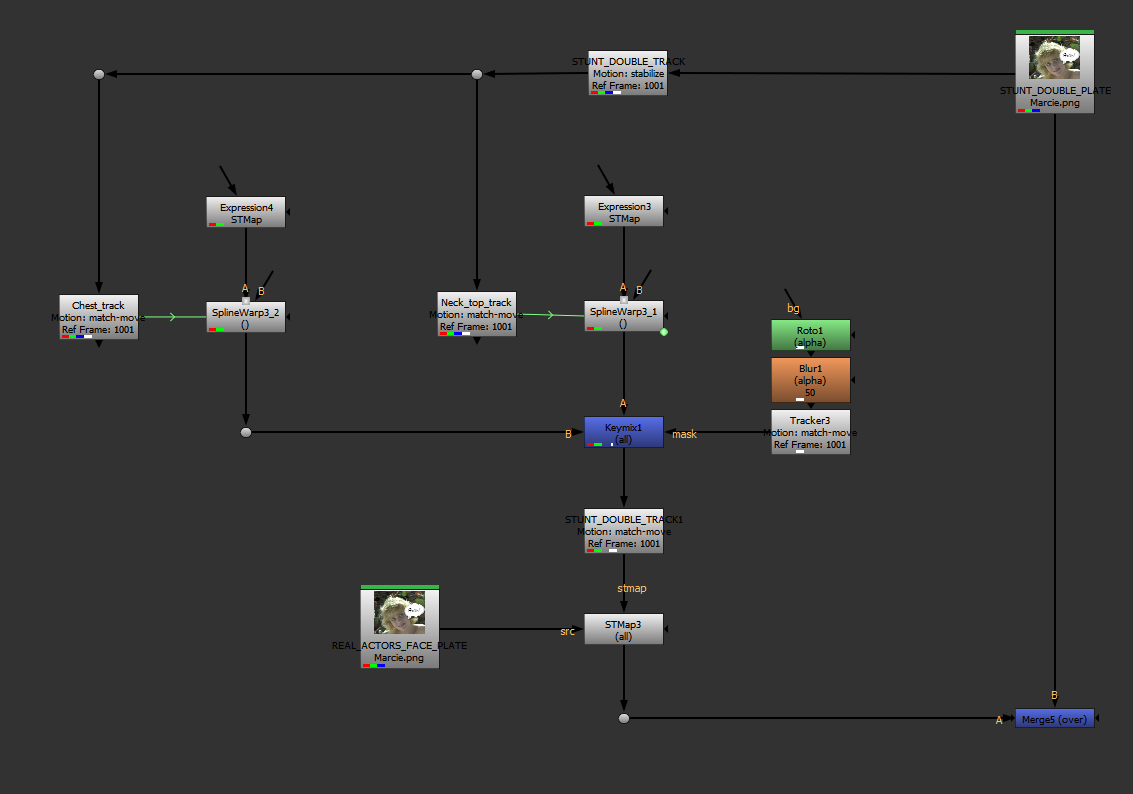This screenshot has height=794, width=1133.
Task: Toggle the green animation indicator on SplineWarp3_1
Action: 663,330
